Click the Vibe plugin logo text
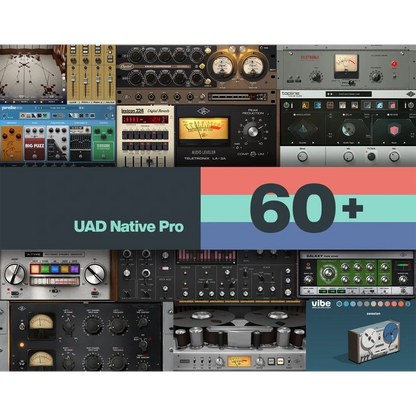 click(x=321, y=303)
